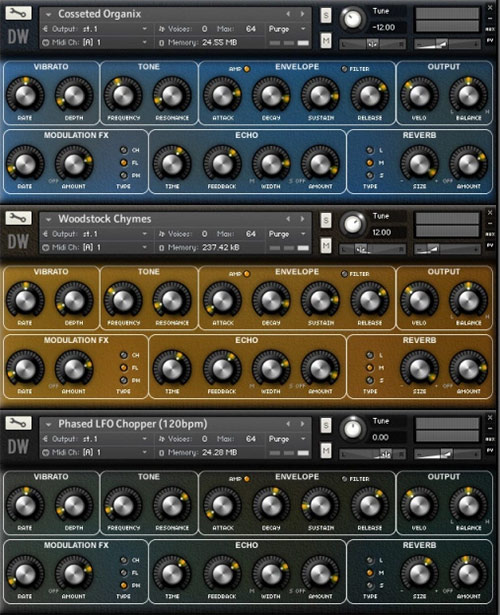Go to previous preset in Woodstock Chymes
Screen dimensions: 500x615
[288, 219]
